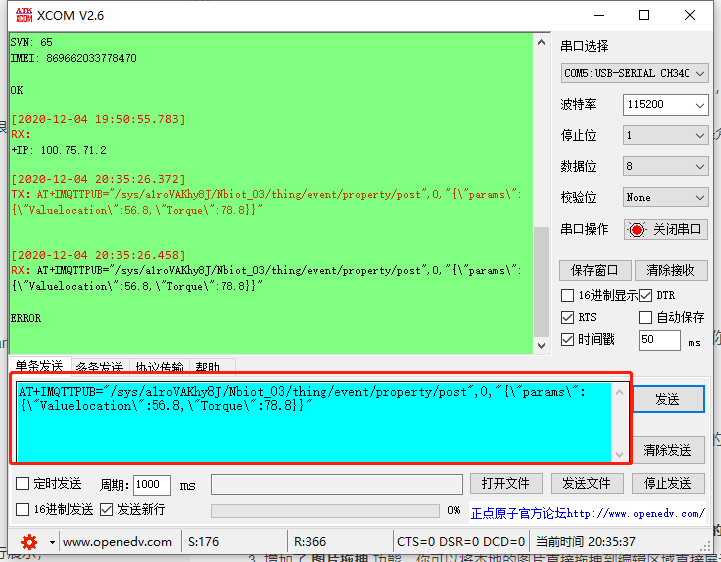Click the 清除发送 button
721x562 pixels.
(x=668, y=450)
